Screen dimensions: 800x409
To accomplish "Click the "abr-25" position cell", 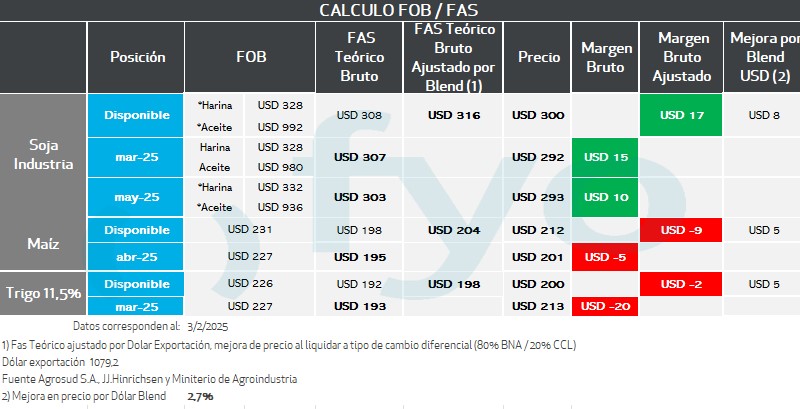I will pos(138,257).
